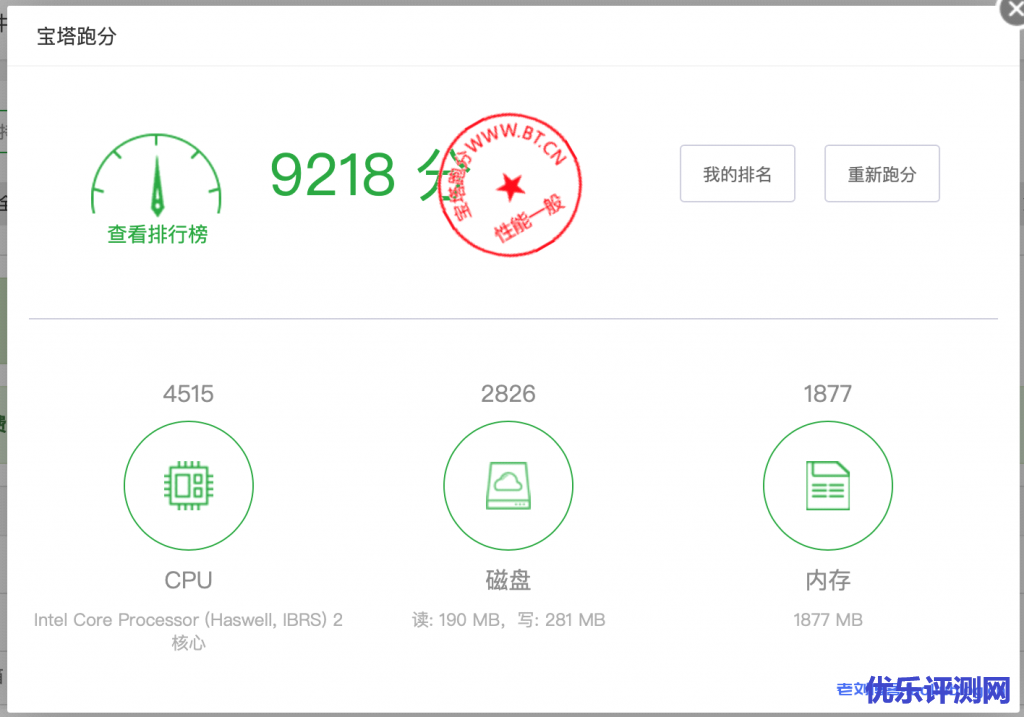Select the disk score 2826
Viewport: 1024px width, 717px height.
[508, 394]
